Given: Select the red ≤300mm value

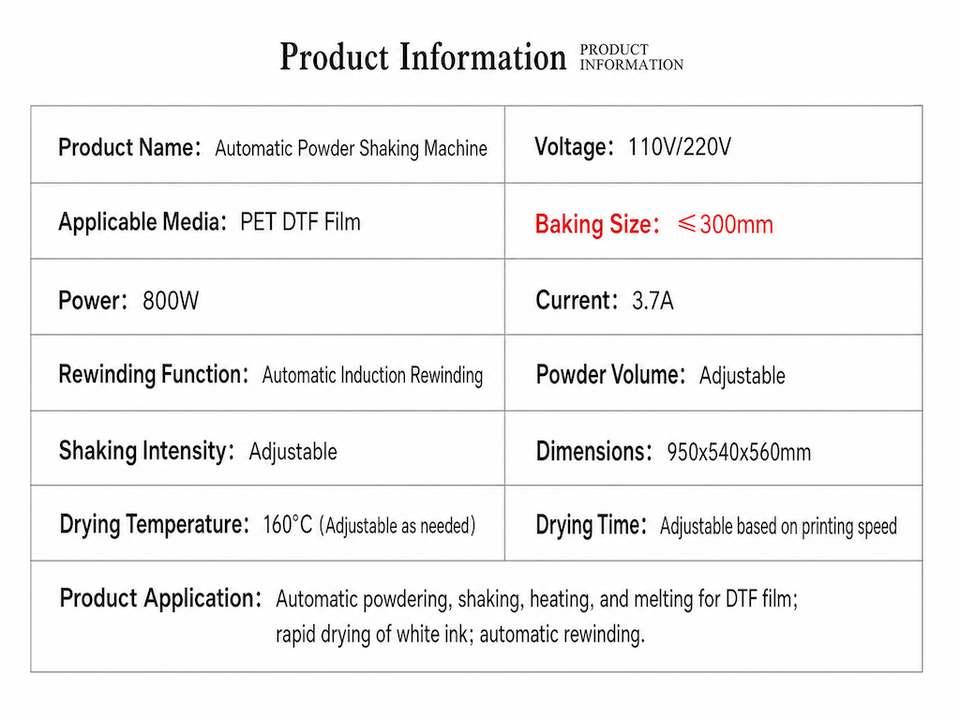Looking at the screenshot, I should [x=726, y=224].
